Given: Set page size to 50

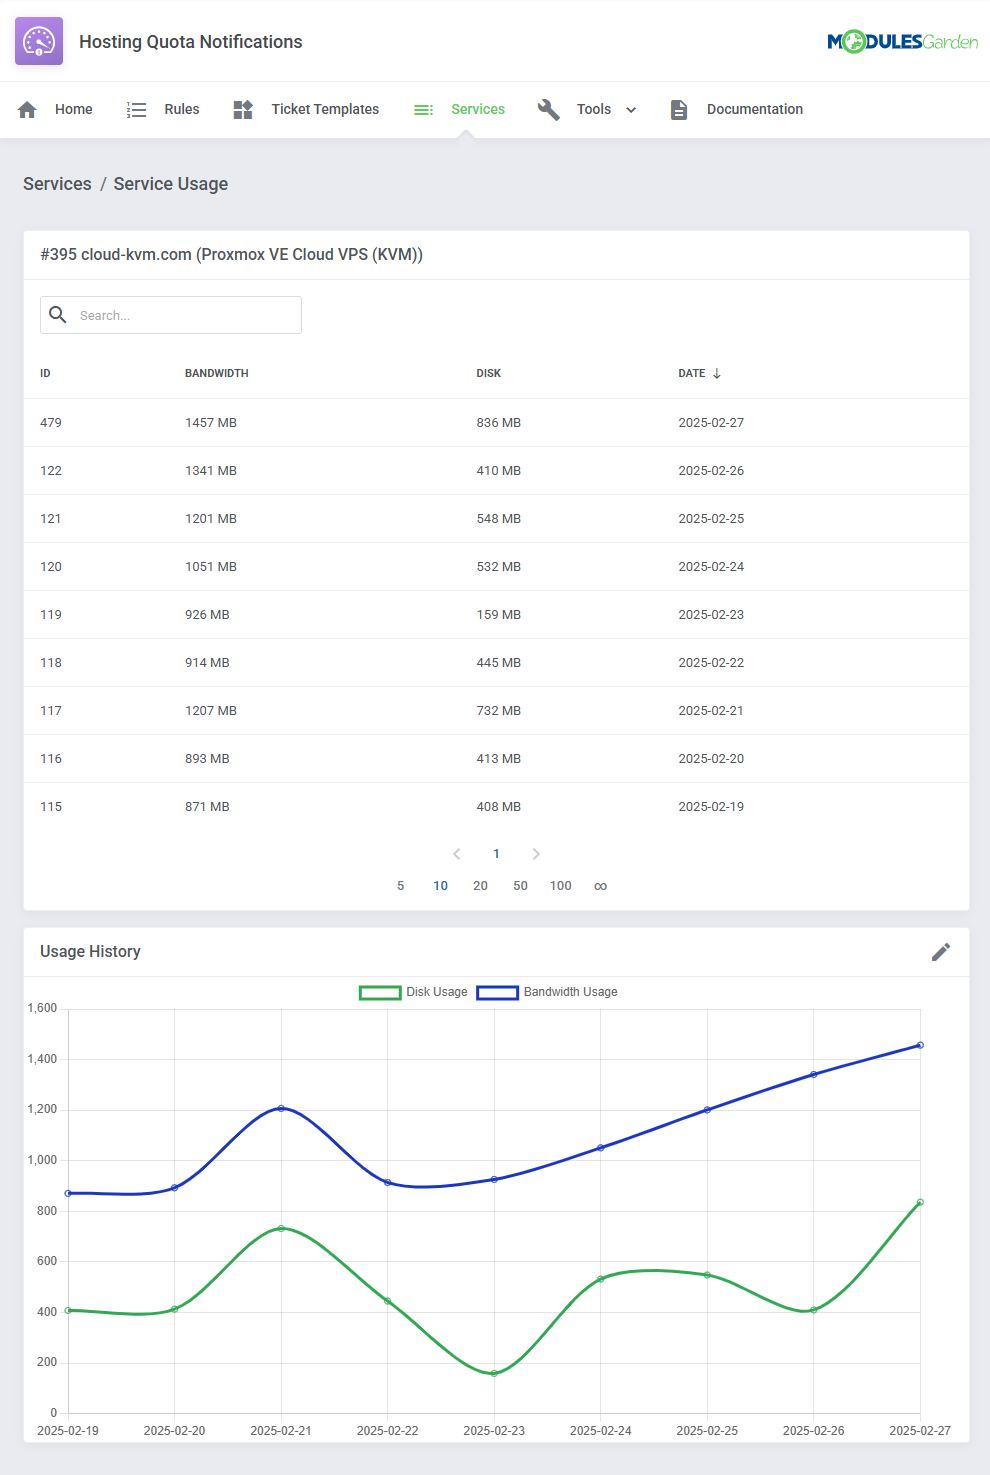Looking at the screenshot, I should [520, 886].
